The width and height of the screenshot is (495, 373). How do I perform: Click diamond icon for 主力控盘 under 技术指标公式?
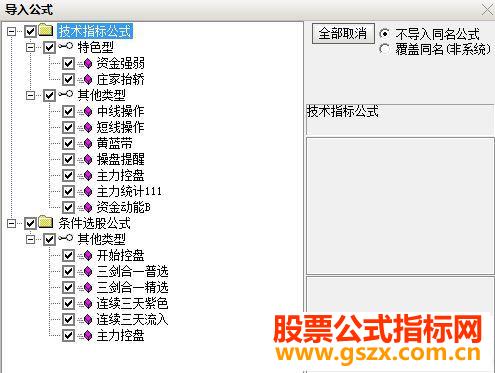(88, 175)
